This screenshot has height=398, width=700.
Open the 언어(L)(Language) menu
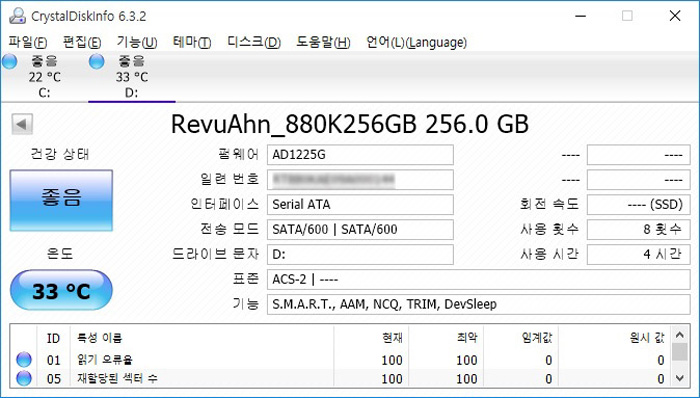(417, 43)
